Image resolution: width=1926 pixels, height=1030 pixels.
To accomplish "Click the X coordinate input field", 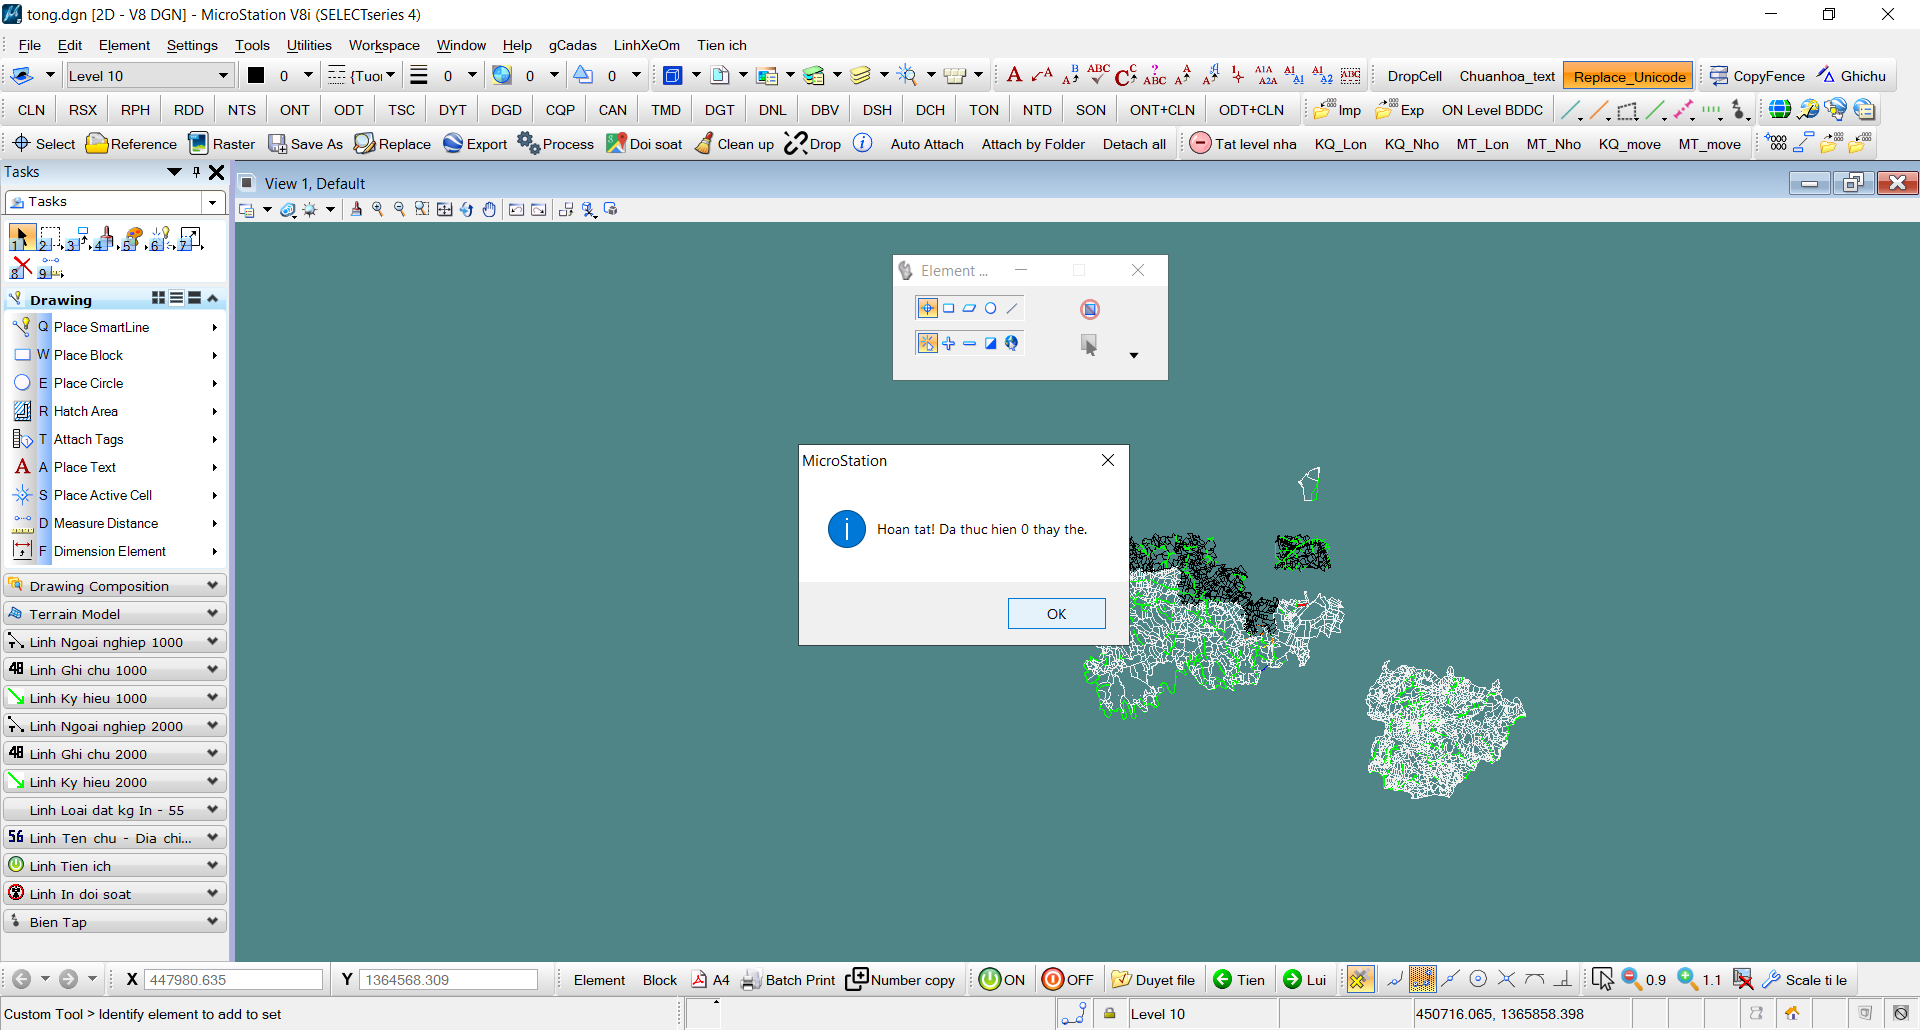I will (233, 980).
